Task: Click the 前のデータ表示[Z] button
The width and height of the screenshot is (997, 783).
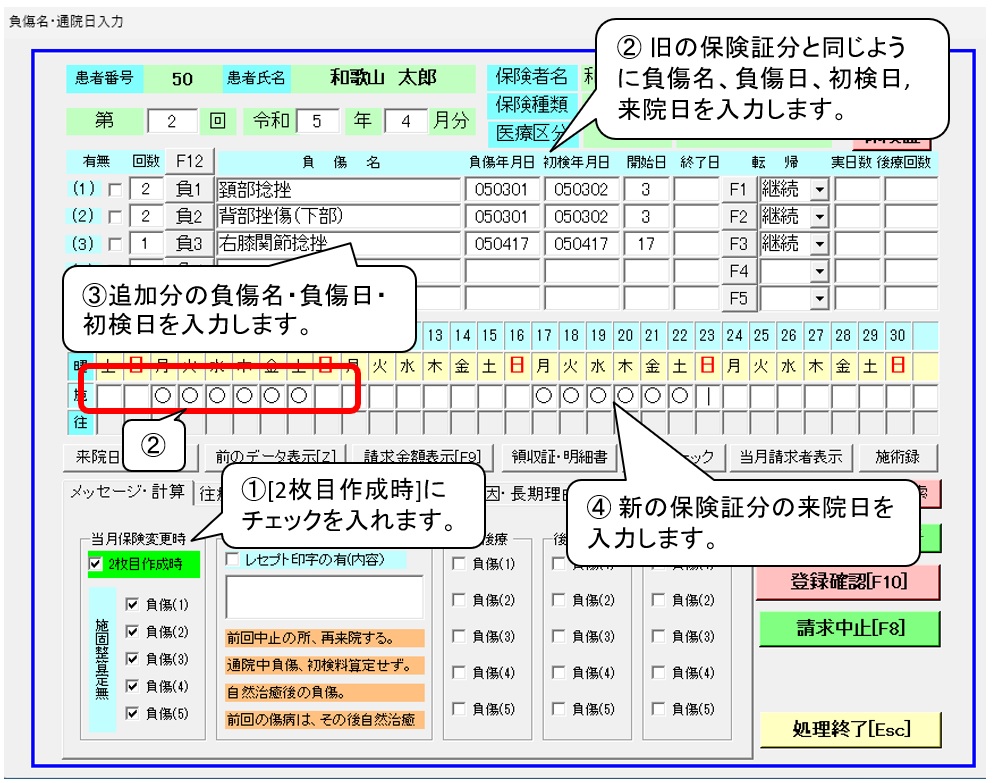Action: [274, 457]
